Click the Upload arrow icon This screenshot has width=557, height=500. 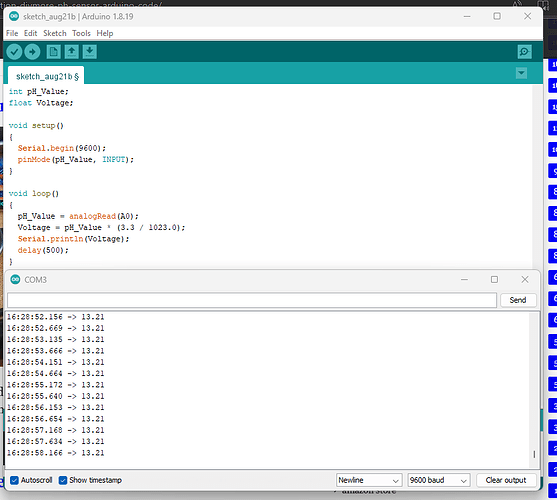click(x=32, y=52)
